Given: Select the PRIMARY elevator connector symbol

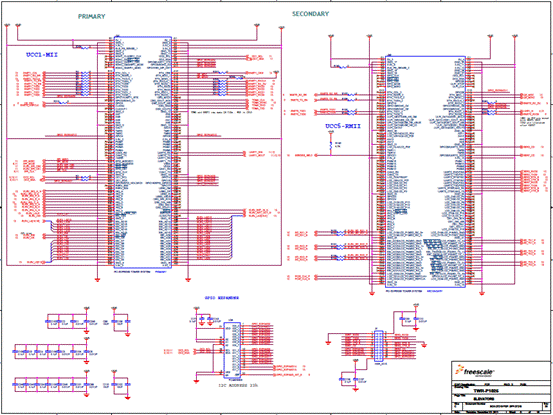Looking at the screenshot, I should 142,152.
